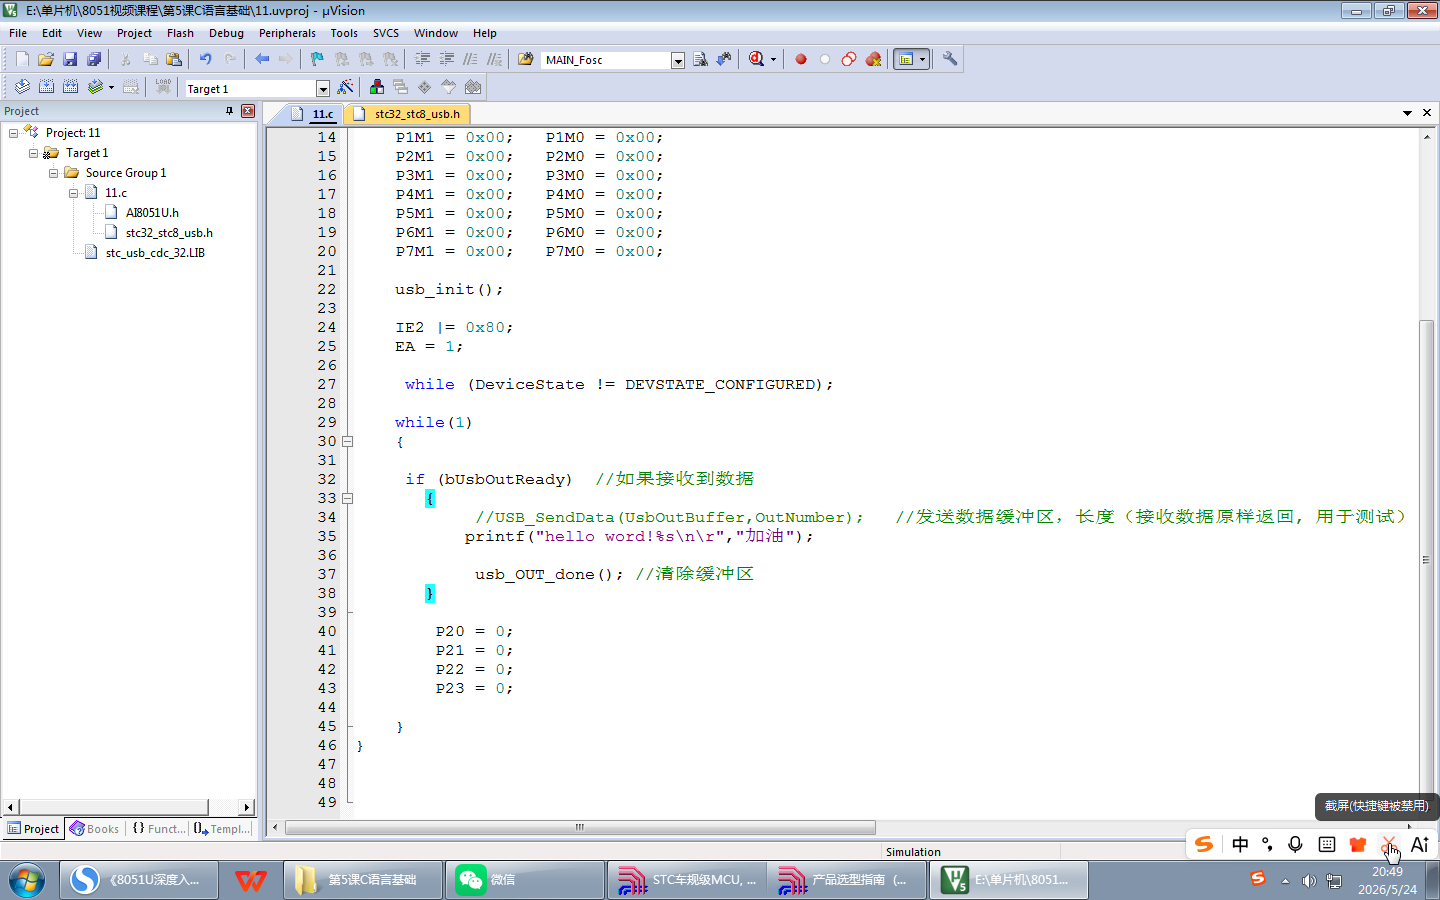
Task: Click the Build target icon
Action: tap(46, 88)
